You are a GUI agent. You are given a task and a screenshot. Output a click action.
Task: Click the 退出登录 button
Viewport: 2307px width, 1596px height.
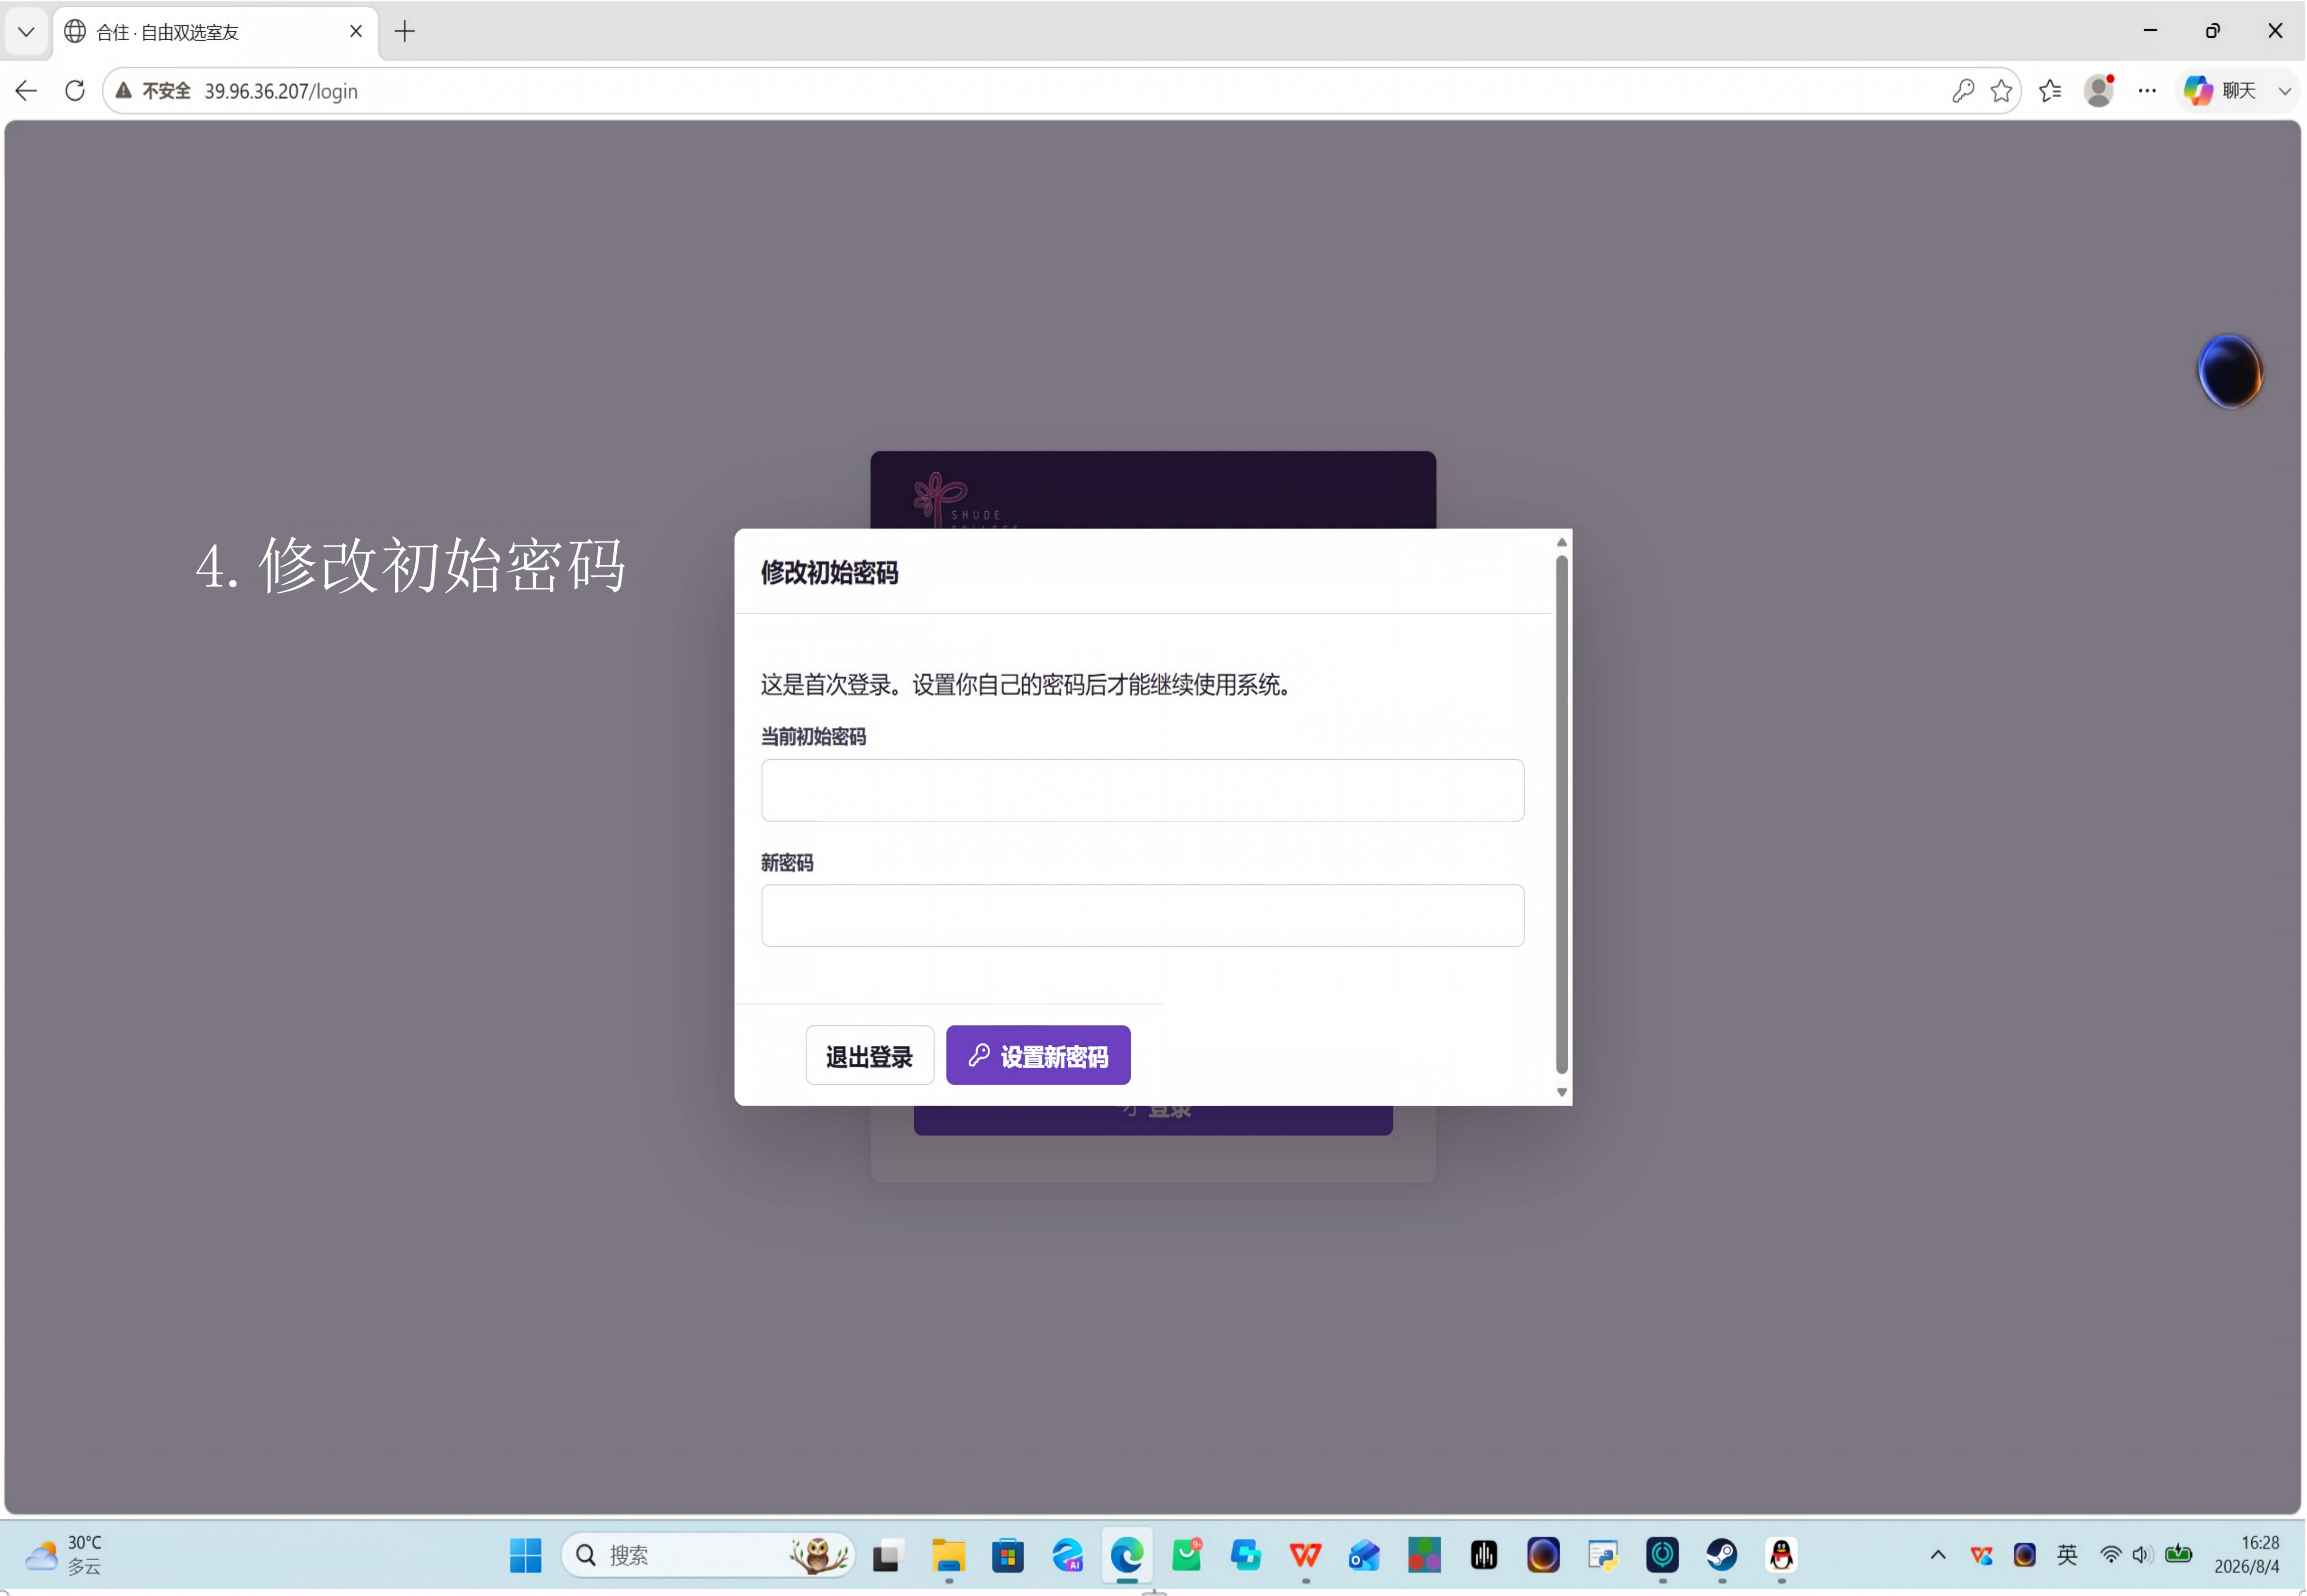point(869,1055)
